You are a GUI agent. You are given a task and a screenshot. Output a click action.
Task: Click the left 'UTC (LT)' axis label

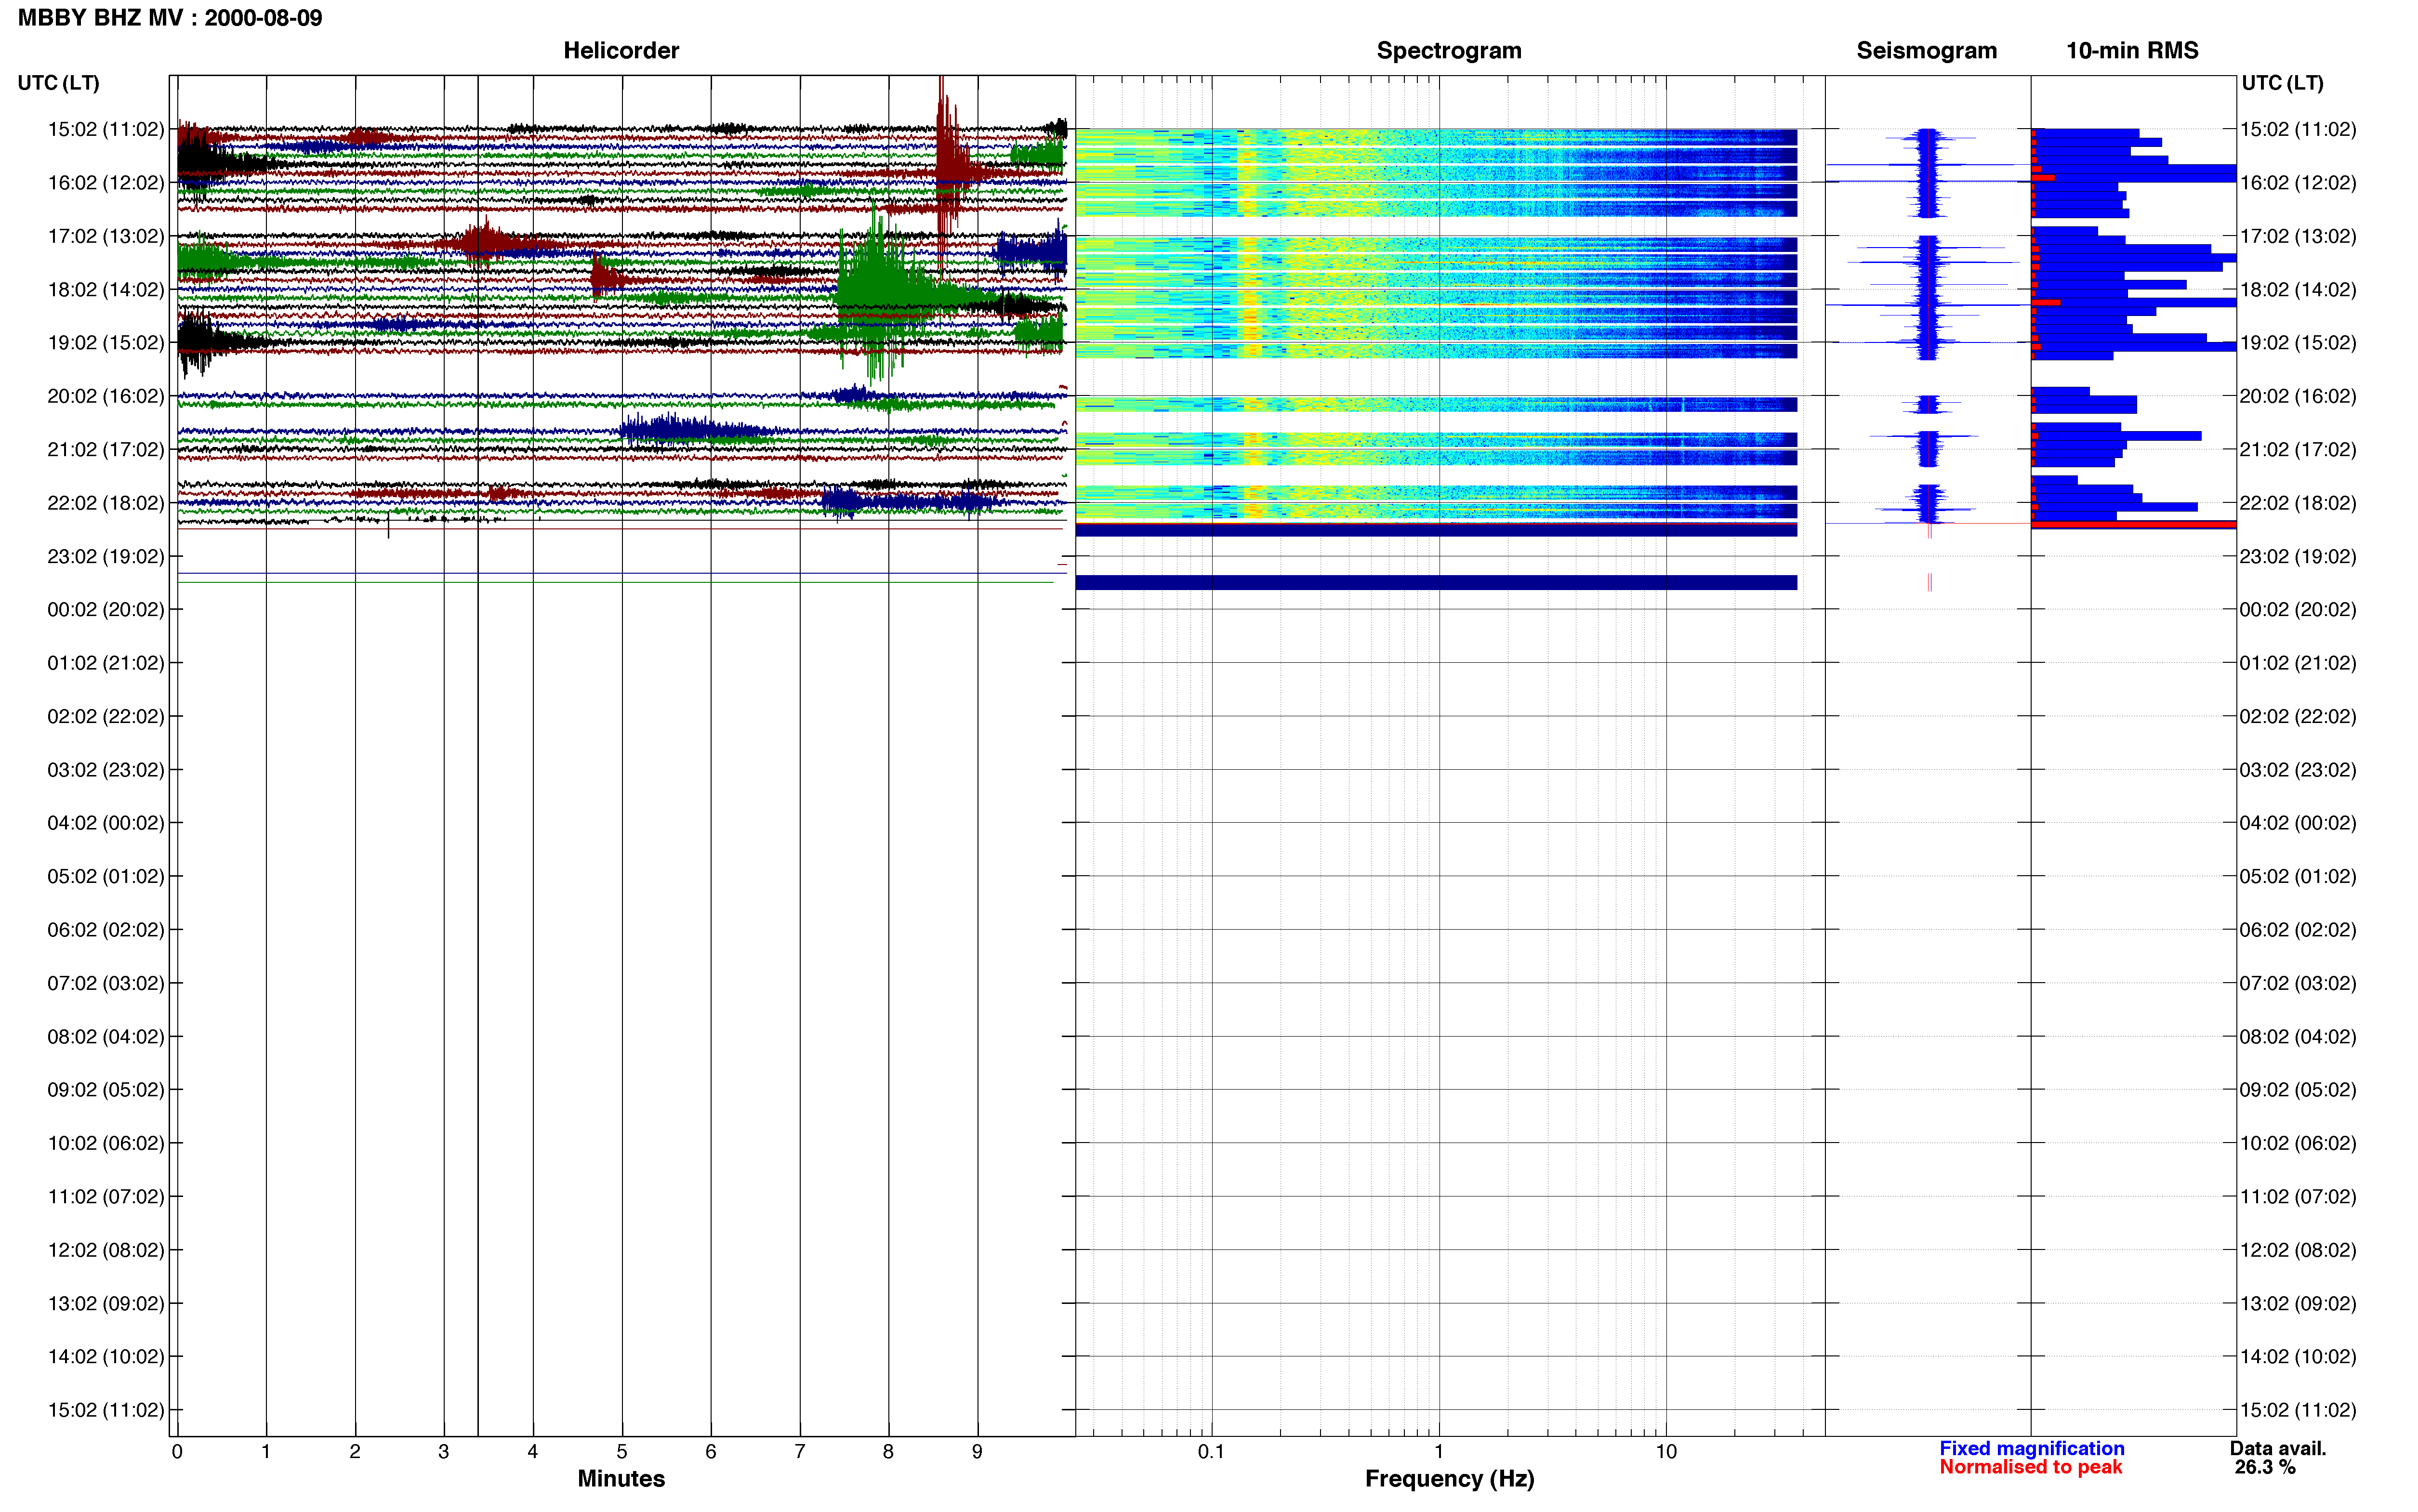(58, 83)
